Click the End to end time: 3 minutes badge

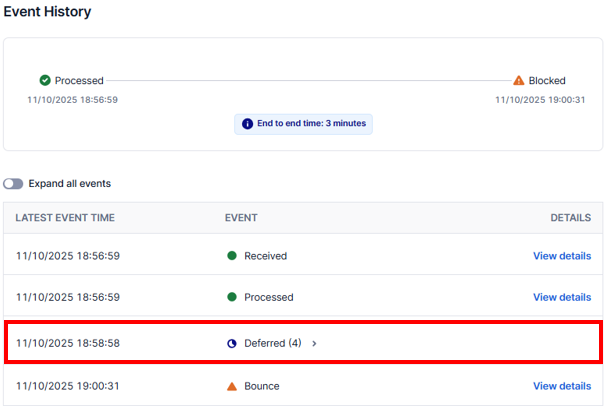pos(303,124)
